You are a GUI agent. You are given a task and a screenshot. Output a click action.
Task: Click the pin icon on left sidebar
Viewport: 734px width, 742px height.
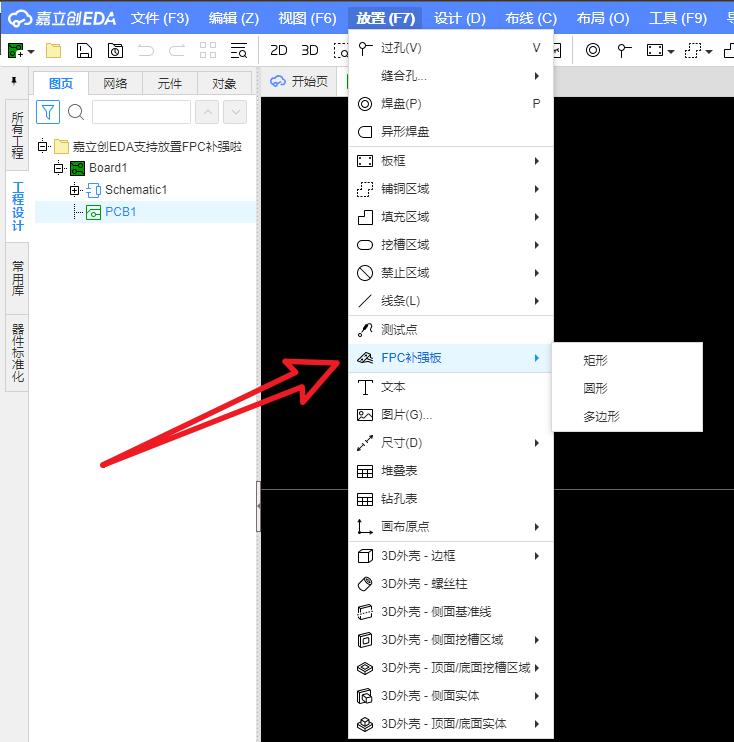pyautogui.click(x=14, y=81)
